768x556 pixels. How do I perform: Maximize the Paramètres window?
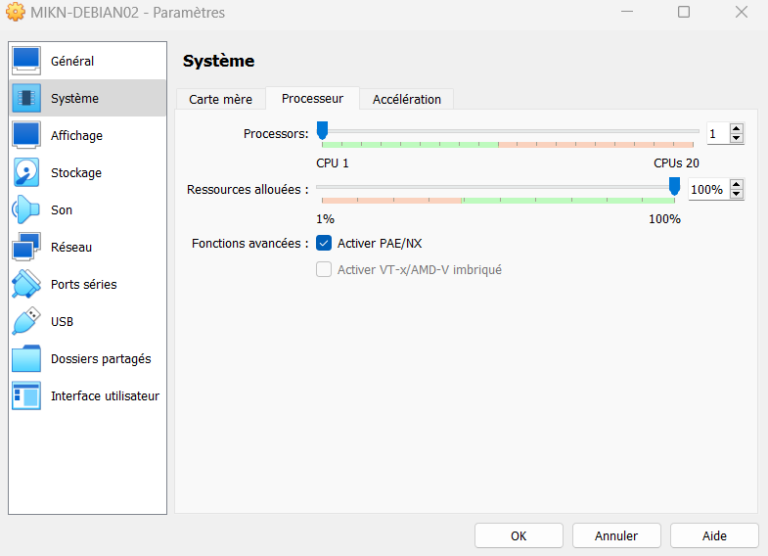684,12
